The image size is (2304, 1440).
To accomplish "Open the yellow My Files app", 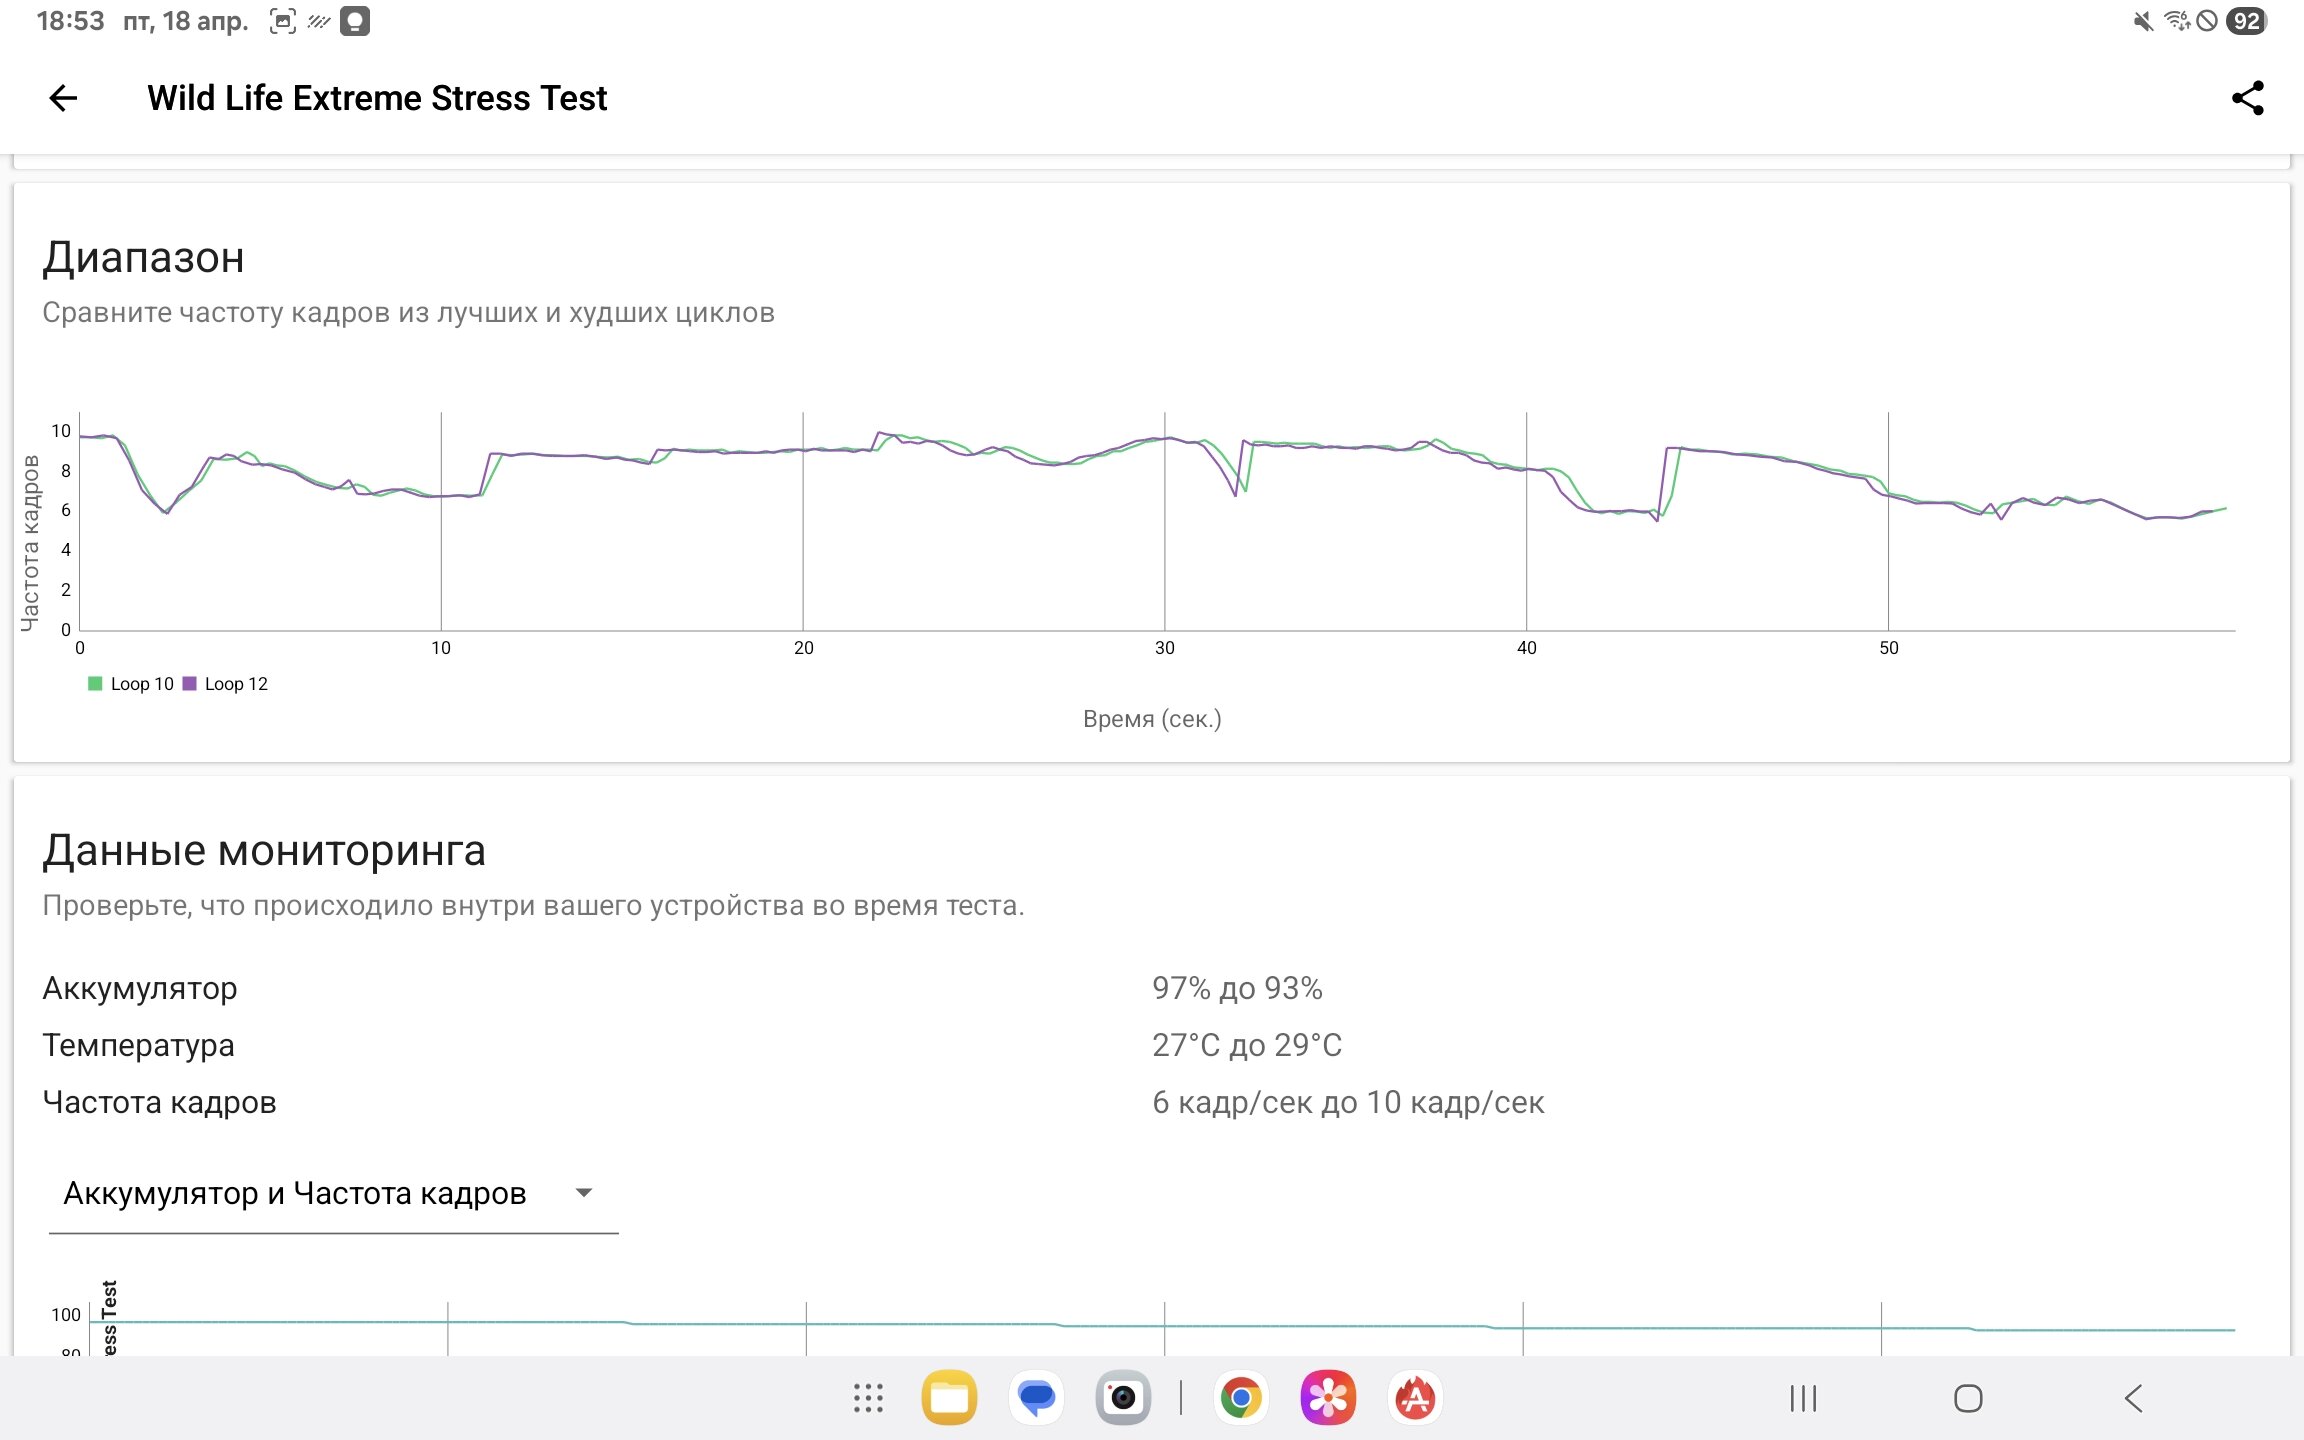I will (949, 1398).
